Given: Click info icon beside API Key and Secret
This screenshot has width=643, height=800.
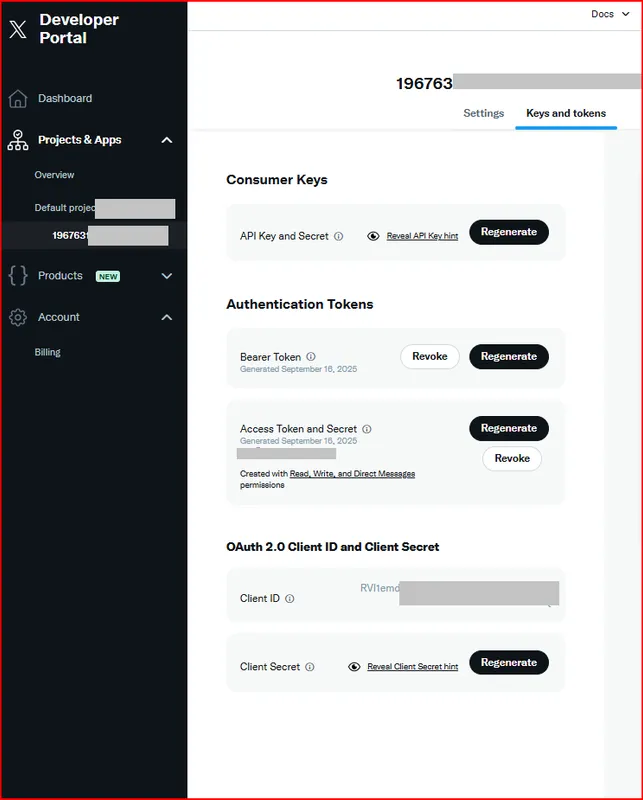Looking at the screenshot, I should tap(338, 237).
